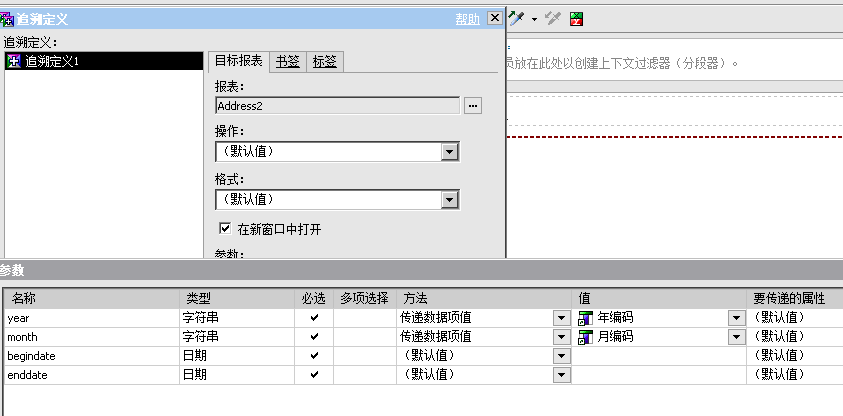Click the 值 column header
The height and width of the screenshot is (416, 843).
click(x=659, y=298)
